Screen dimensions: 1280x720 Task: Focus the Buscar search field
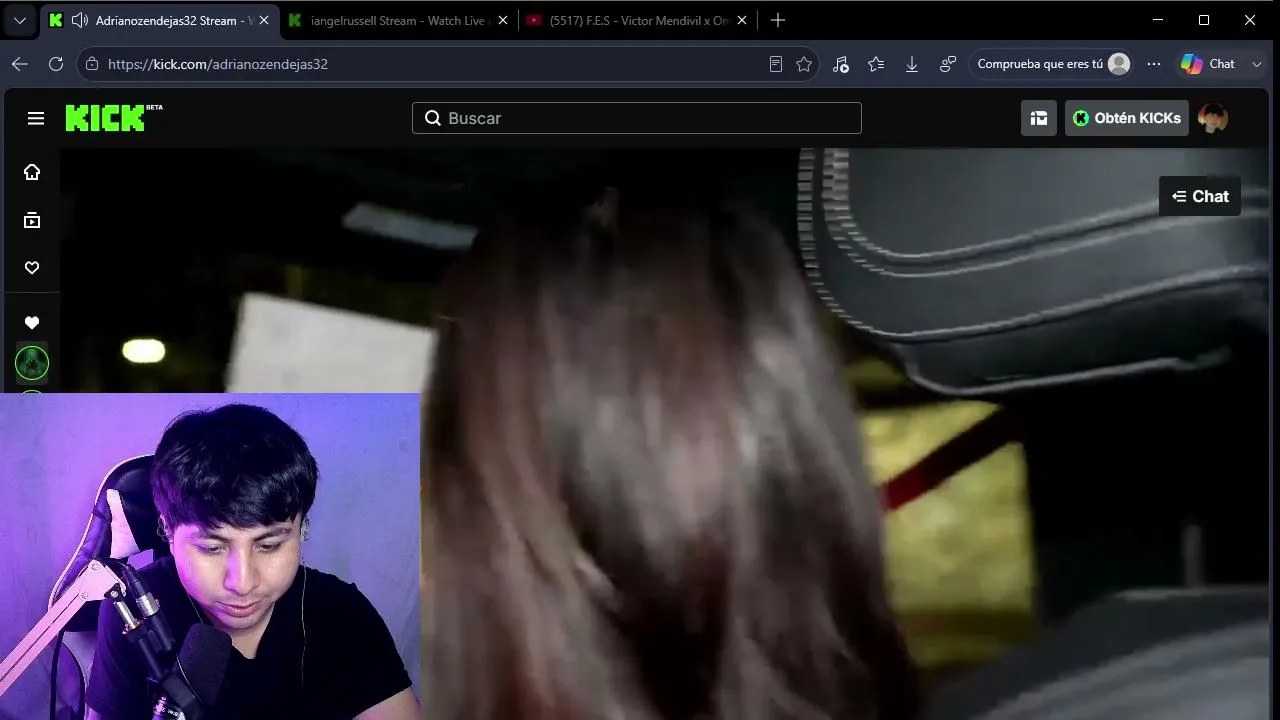point(636,118)
